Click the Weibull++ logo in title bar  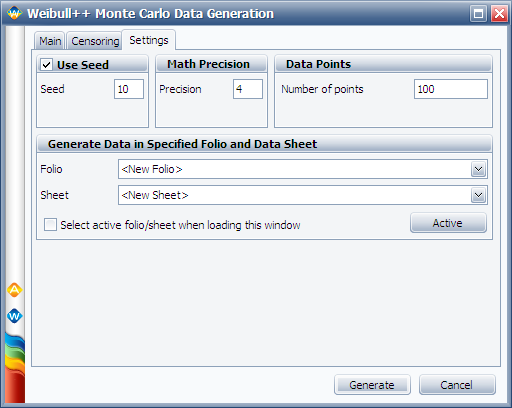click(x=14, y=13)
